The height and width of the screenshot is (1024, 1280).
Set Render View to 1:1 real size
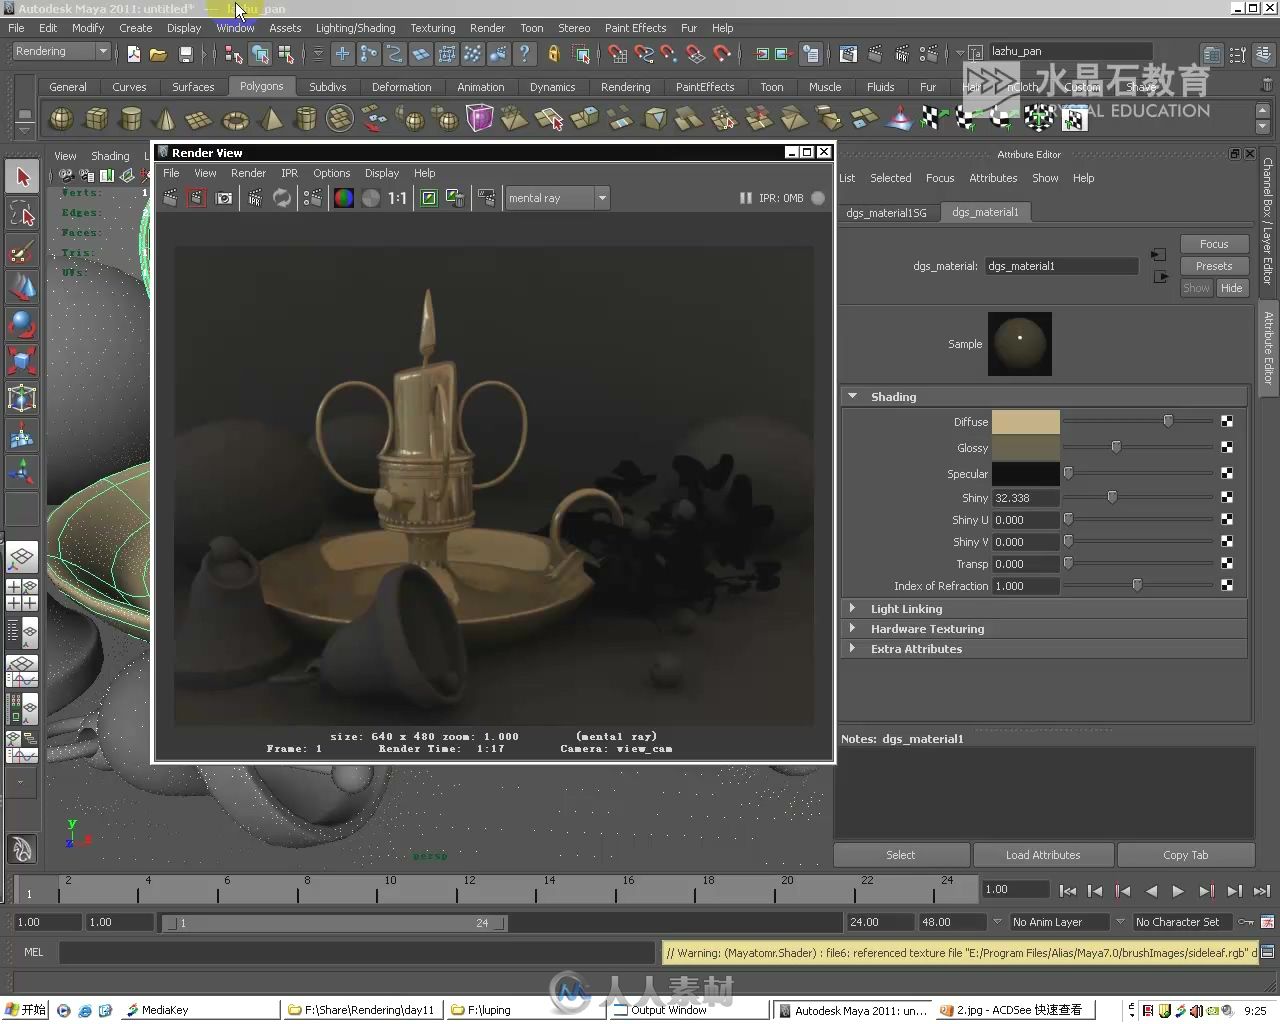(398, 198)
